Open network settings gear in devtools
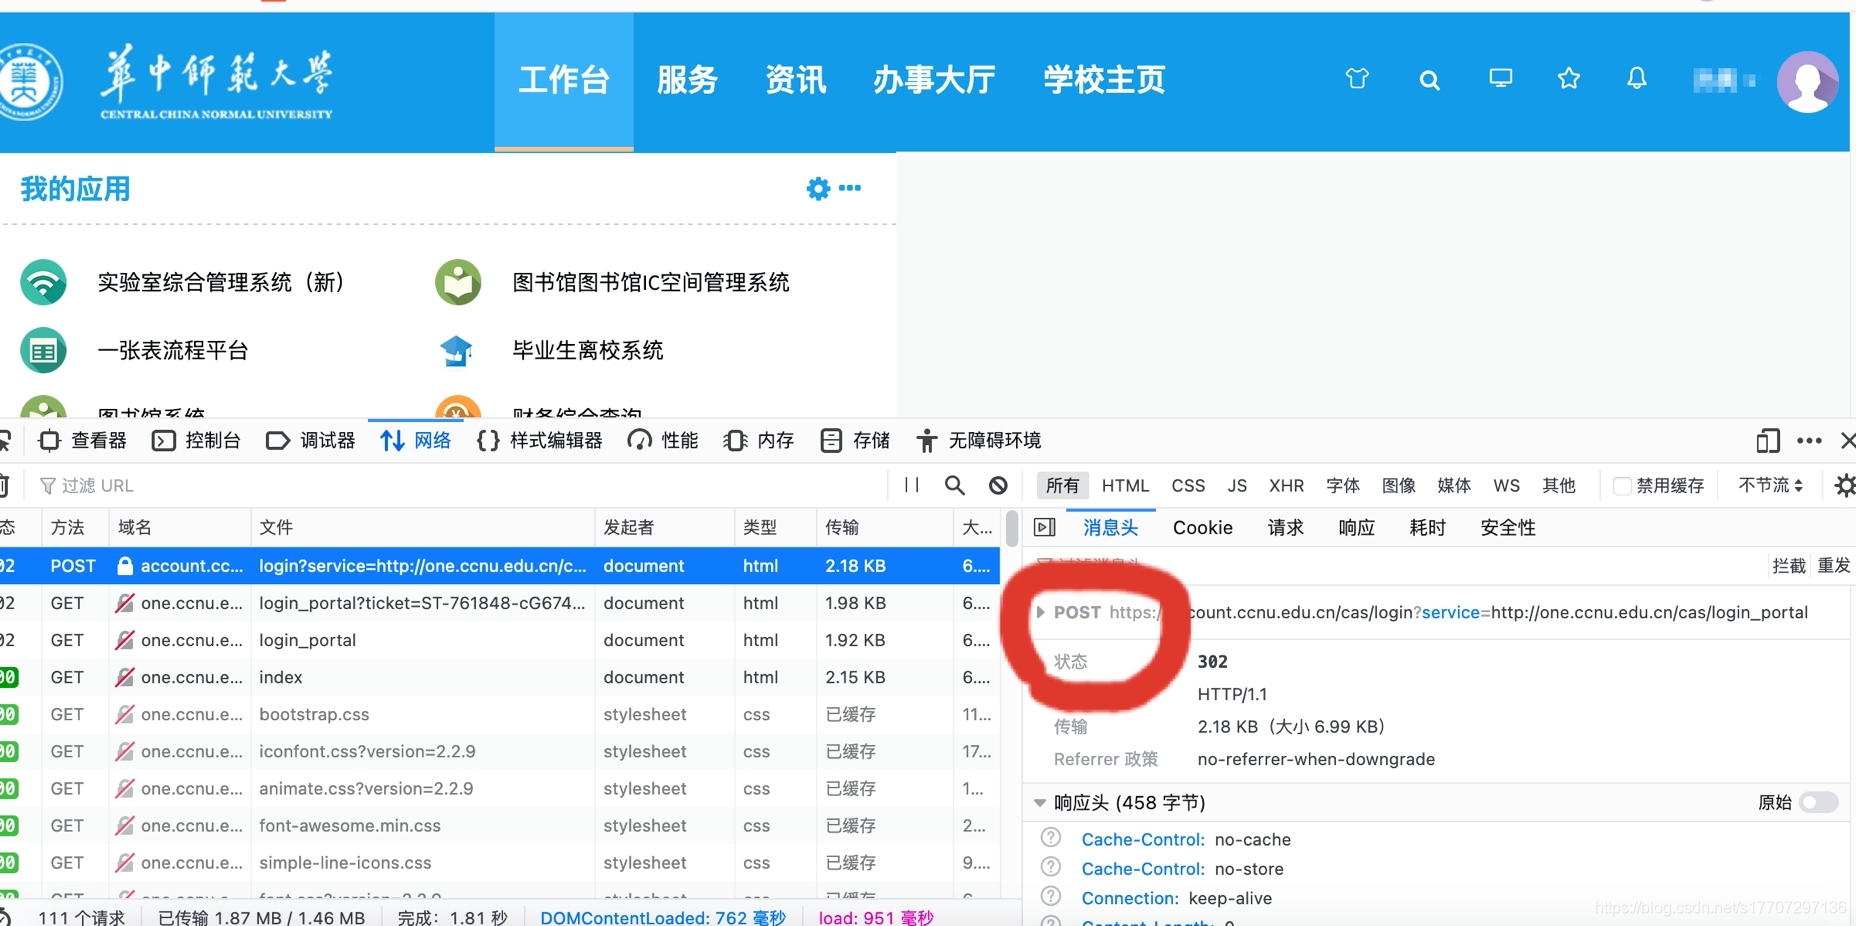Image resolution: width=1856 pixels, height=926 pixels. (x=1845, y=485)
